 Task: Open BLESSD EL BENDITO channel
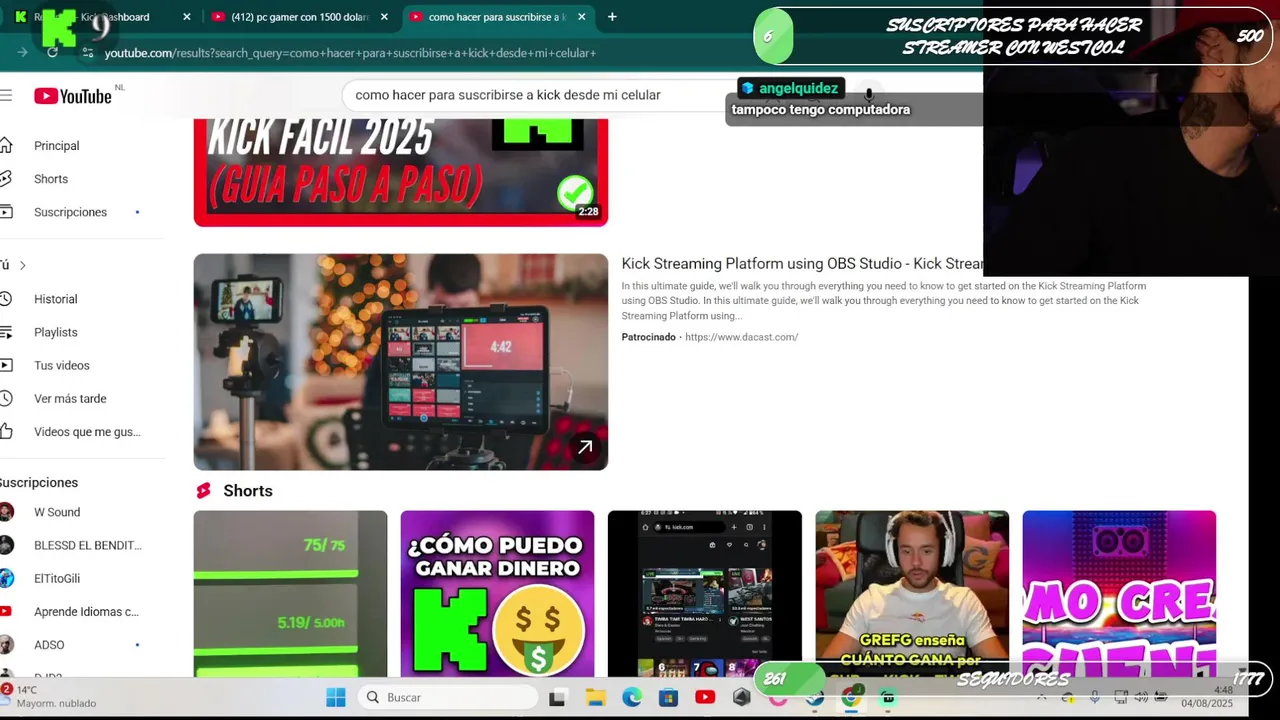(88, 545)
